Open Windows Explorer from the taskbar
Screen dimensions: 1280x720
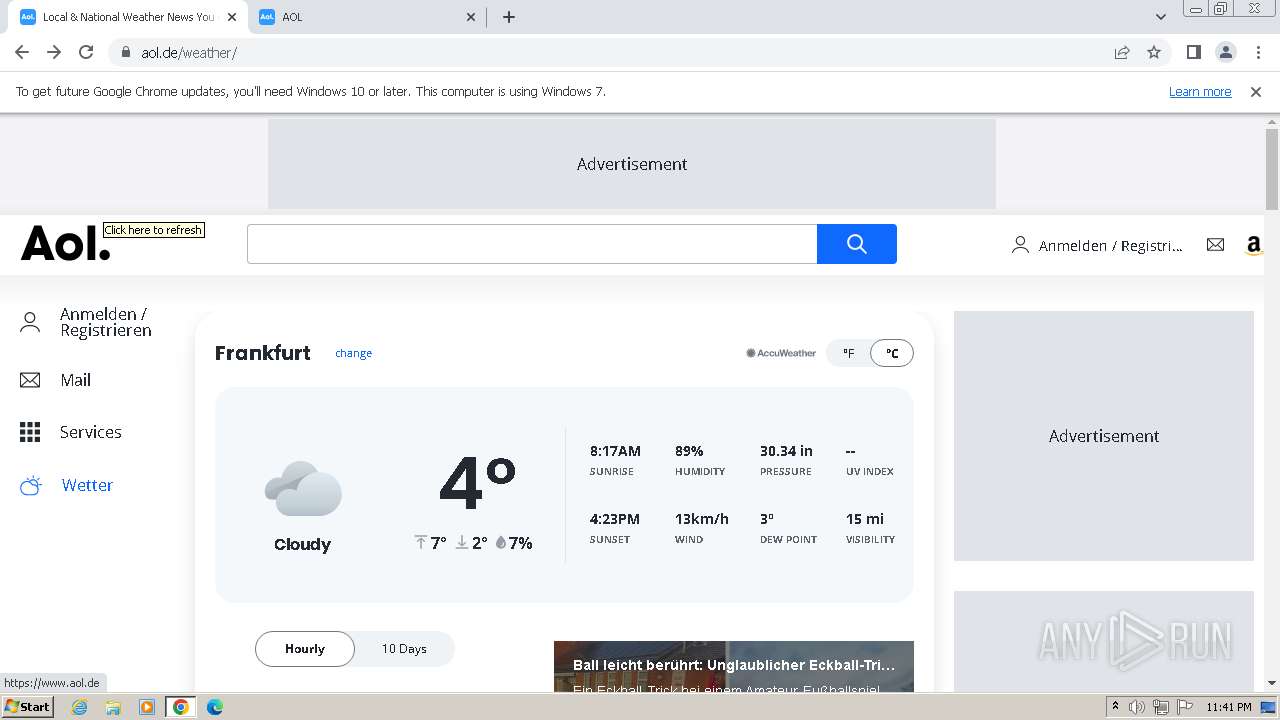point(113,707)
